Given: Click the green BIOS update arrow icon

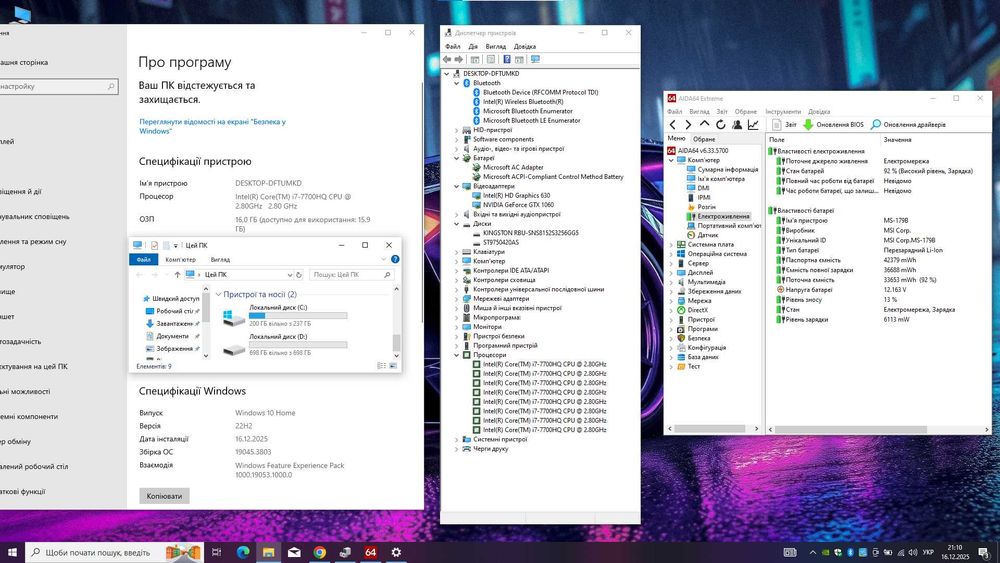Looking at the screenshot, I should [x=808, y=125].
